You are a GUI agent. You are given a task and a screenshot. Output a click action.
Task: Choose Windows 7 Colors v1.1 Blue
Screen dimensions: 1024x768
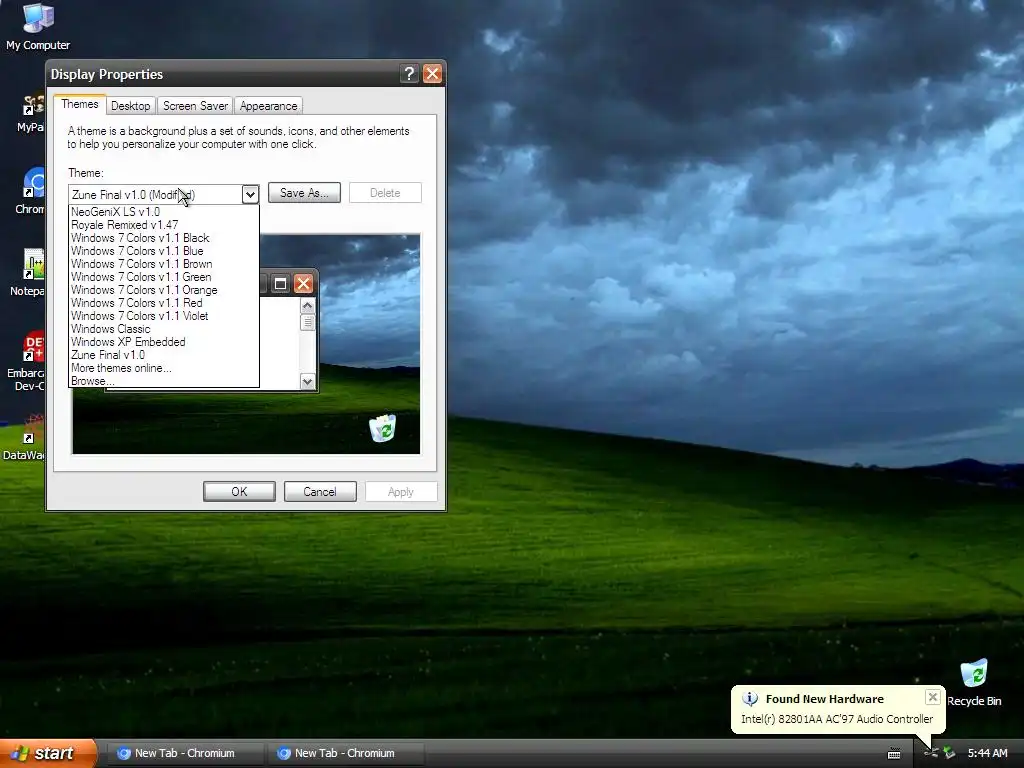pos(164,251)
